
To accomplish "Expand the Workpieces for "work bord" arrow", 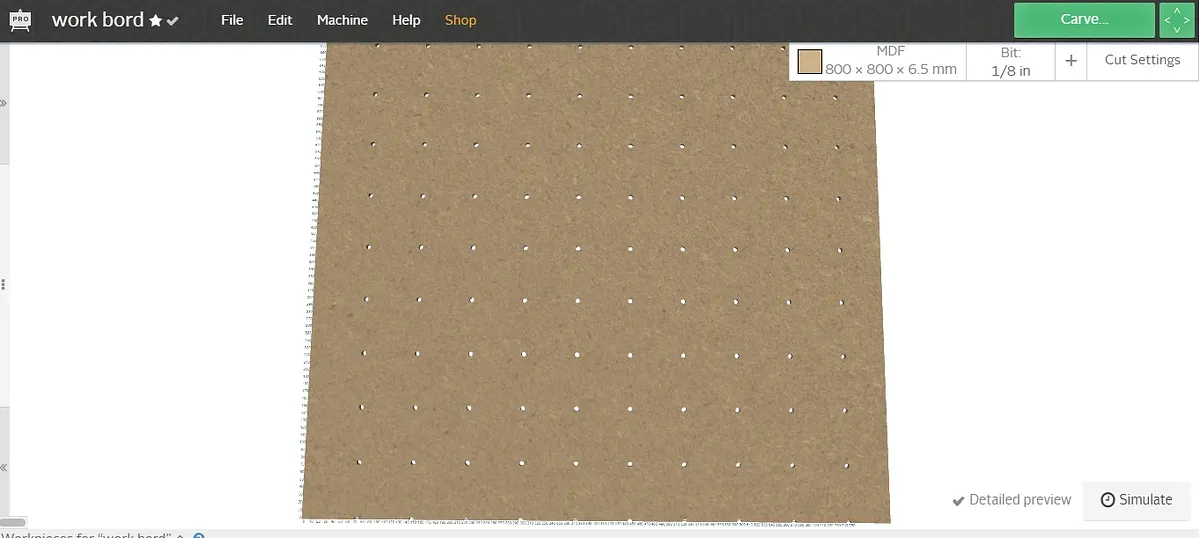I will (181, 535).
